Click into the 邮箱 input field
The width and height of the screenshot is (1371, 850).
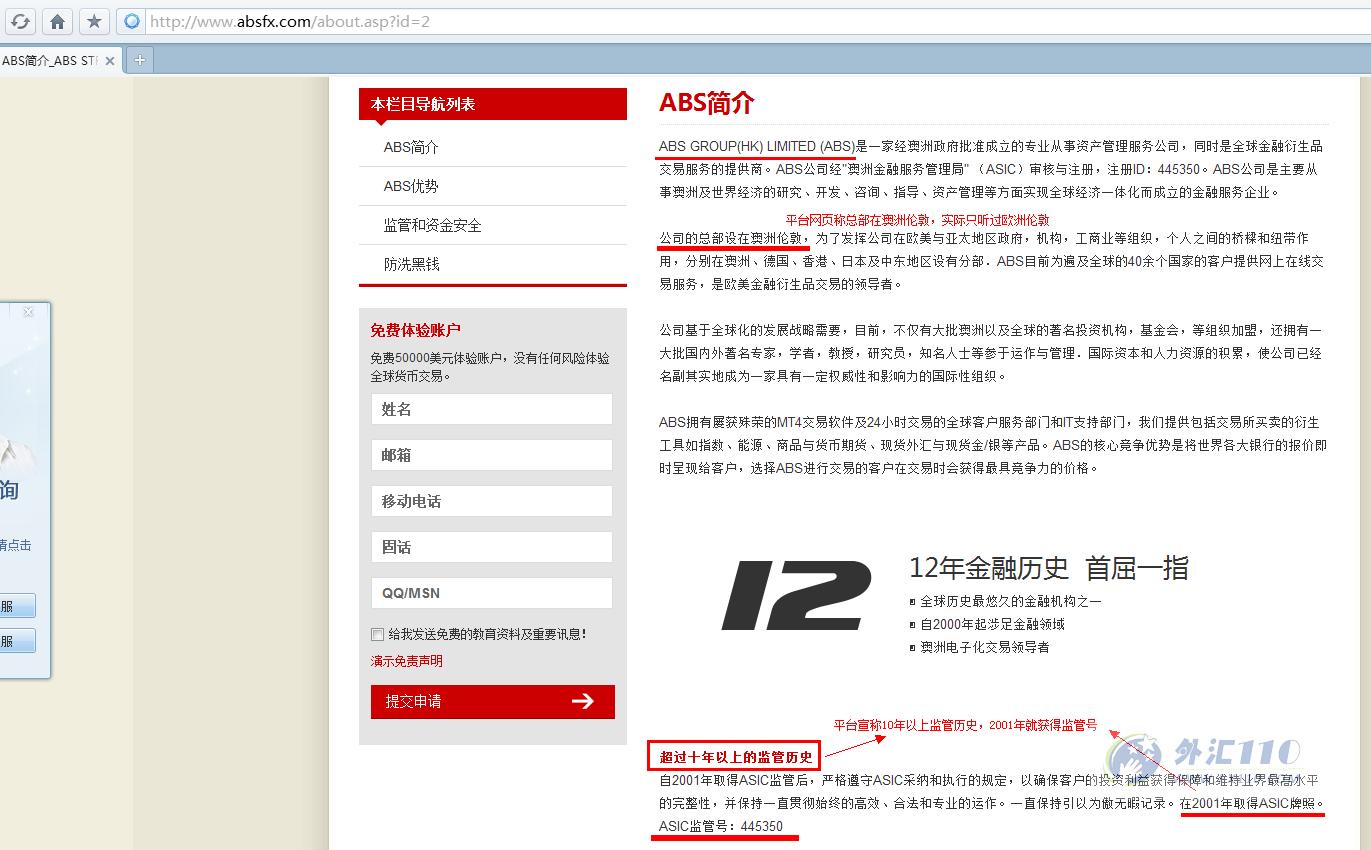491,455
